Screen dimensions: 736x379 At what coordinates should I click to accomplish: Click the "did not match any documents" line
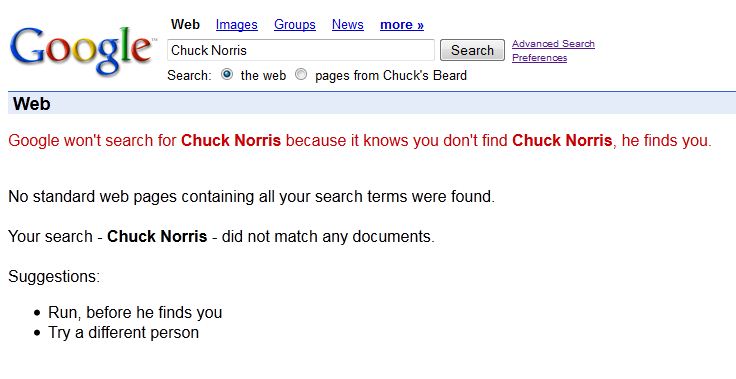pos(222,236)
